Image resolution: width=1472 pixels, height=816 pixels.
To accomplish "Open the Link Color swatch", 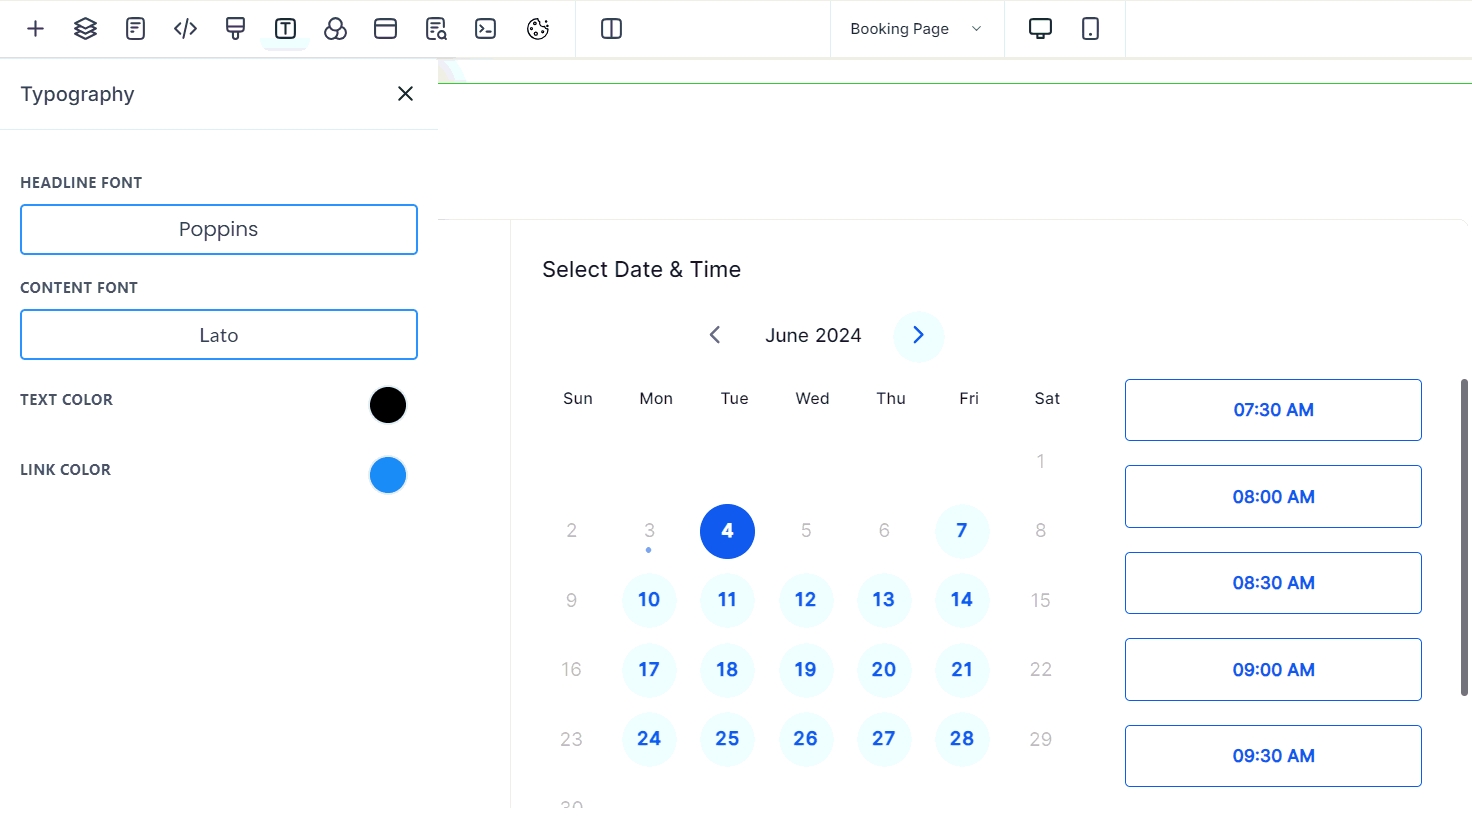I will [388, 475].
